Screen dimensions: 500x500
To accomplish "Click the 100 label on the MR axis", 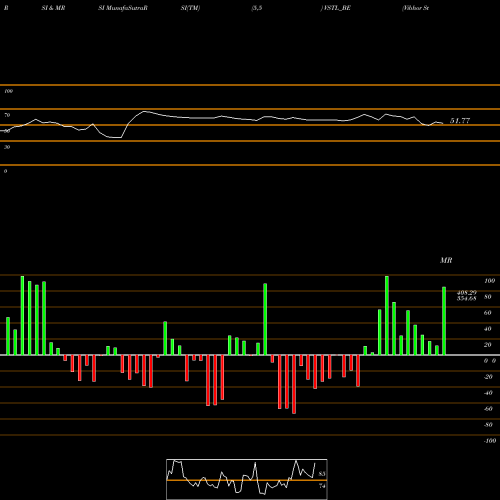I will tap(489, 281).
